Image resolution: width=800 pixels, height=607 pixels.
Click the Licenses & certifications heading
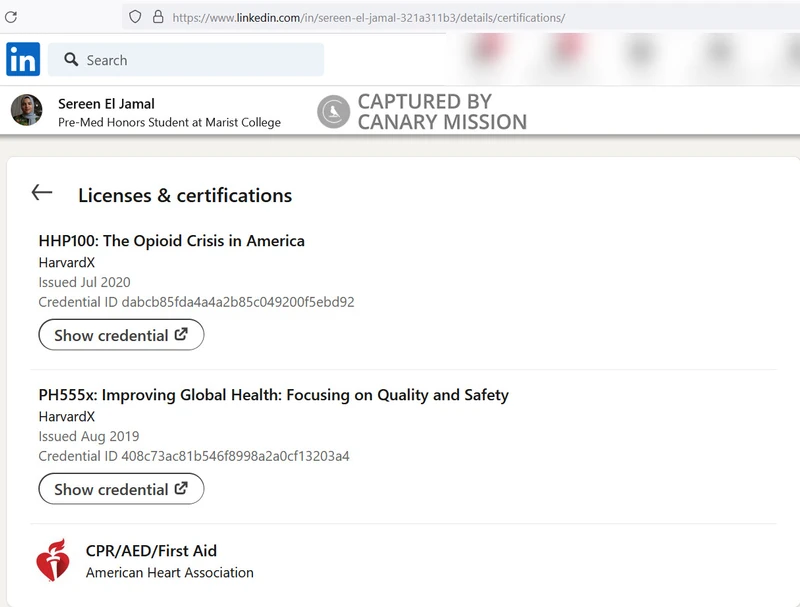[x=184, y=196]
